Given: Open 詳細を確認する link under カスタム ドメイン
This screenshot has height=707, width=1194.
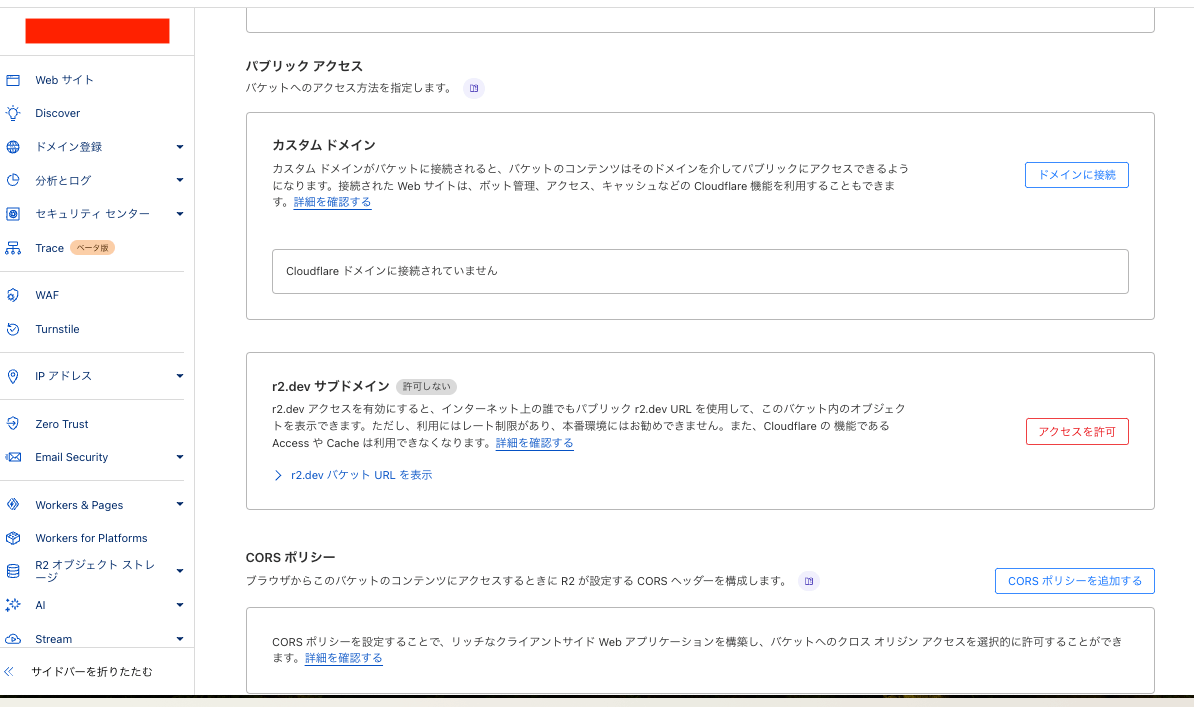Looking at the screenshot, I should (333, 203).
